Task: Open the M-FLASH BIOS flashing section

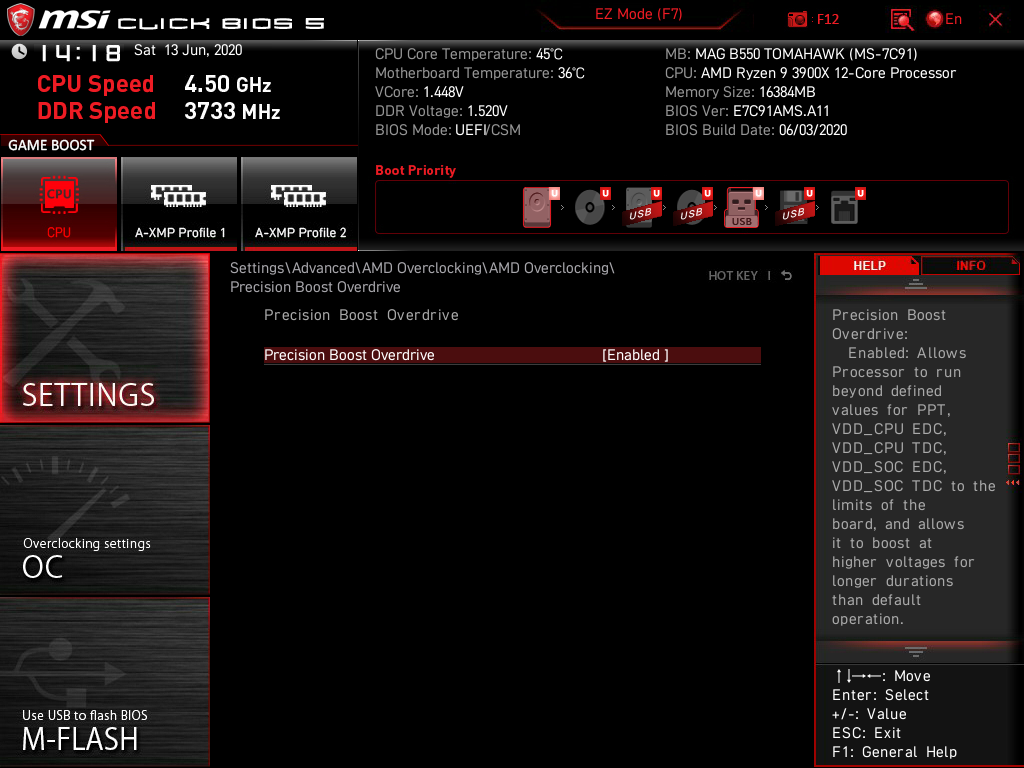Action: (x=104, y=682)
